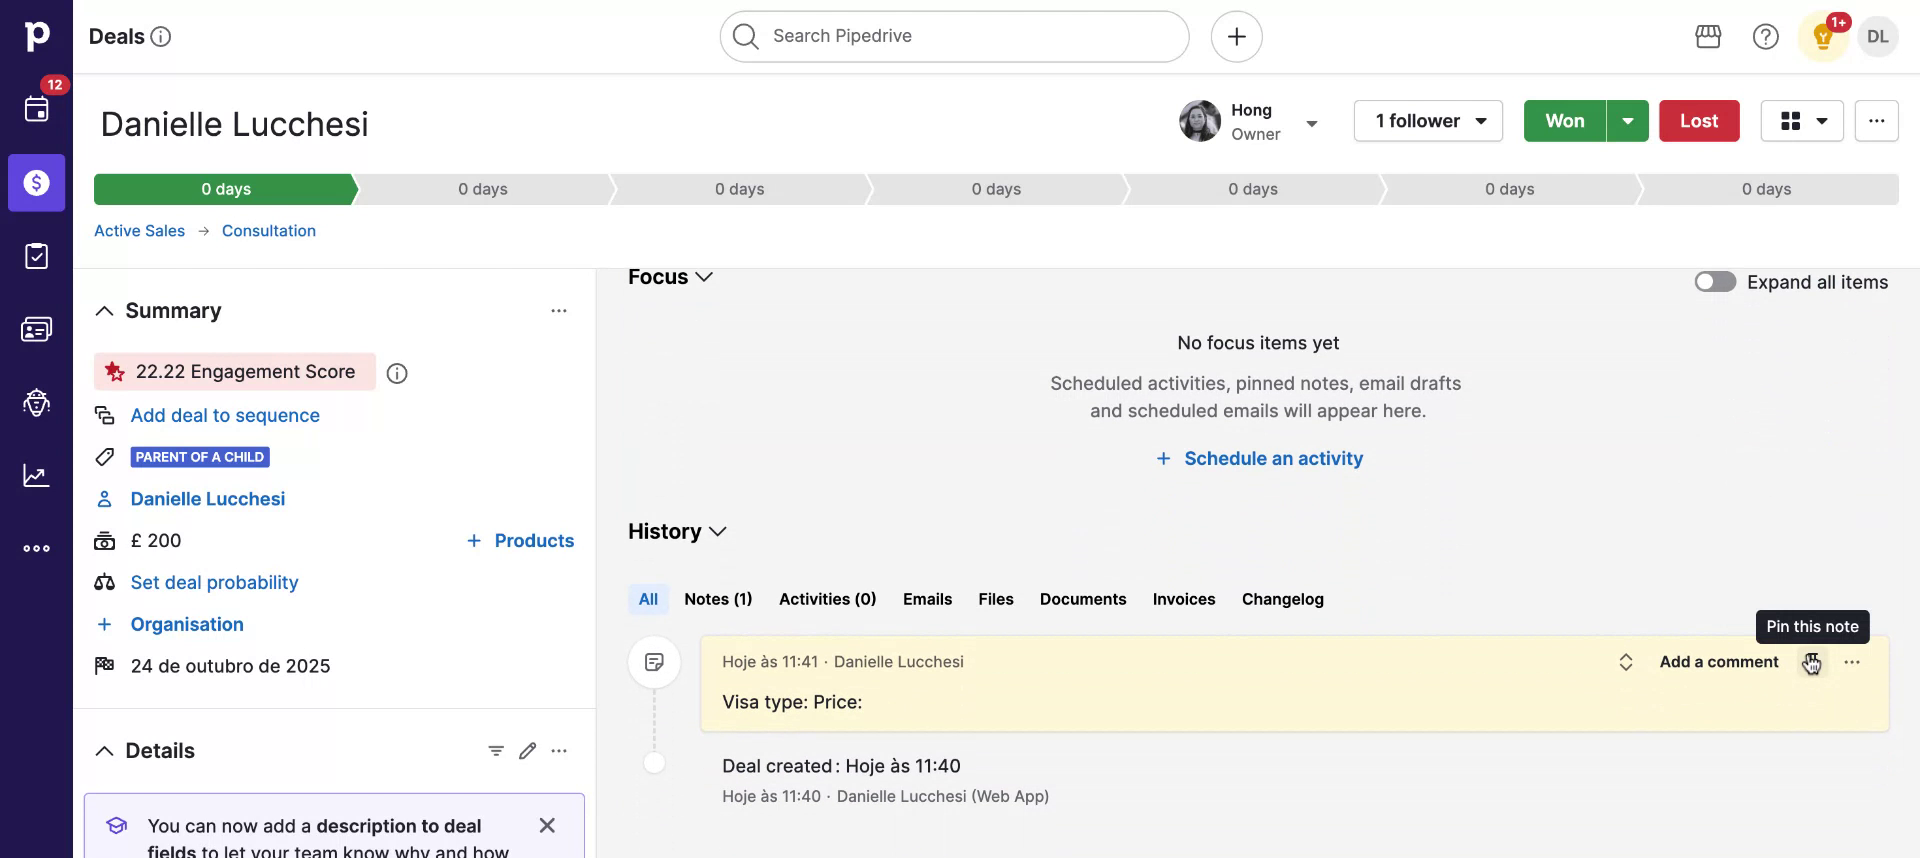Open the More menu in the sidebar
The width and height of the screenshot is (1920, 858).
(36, 548)
